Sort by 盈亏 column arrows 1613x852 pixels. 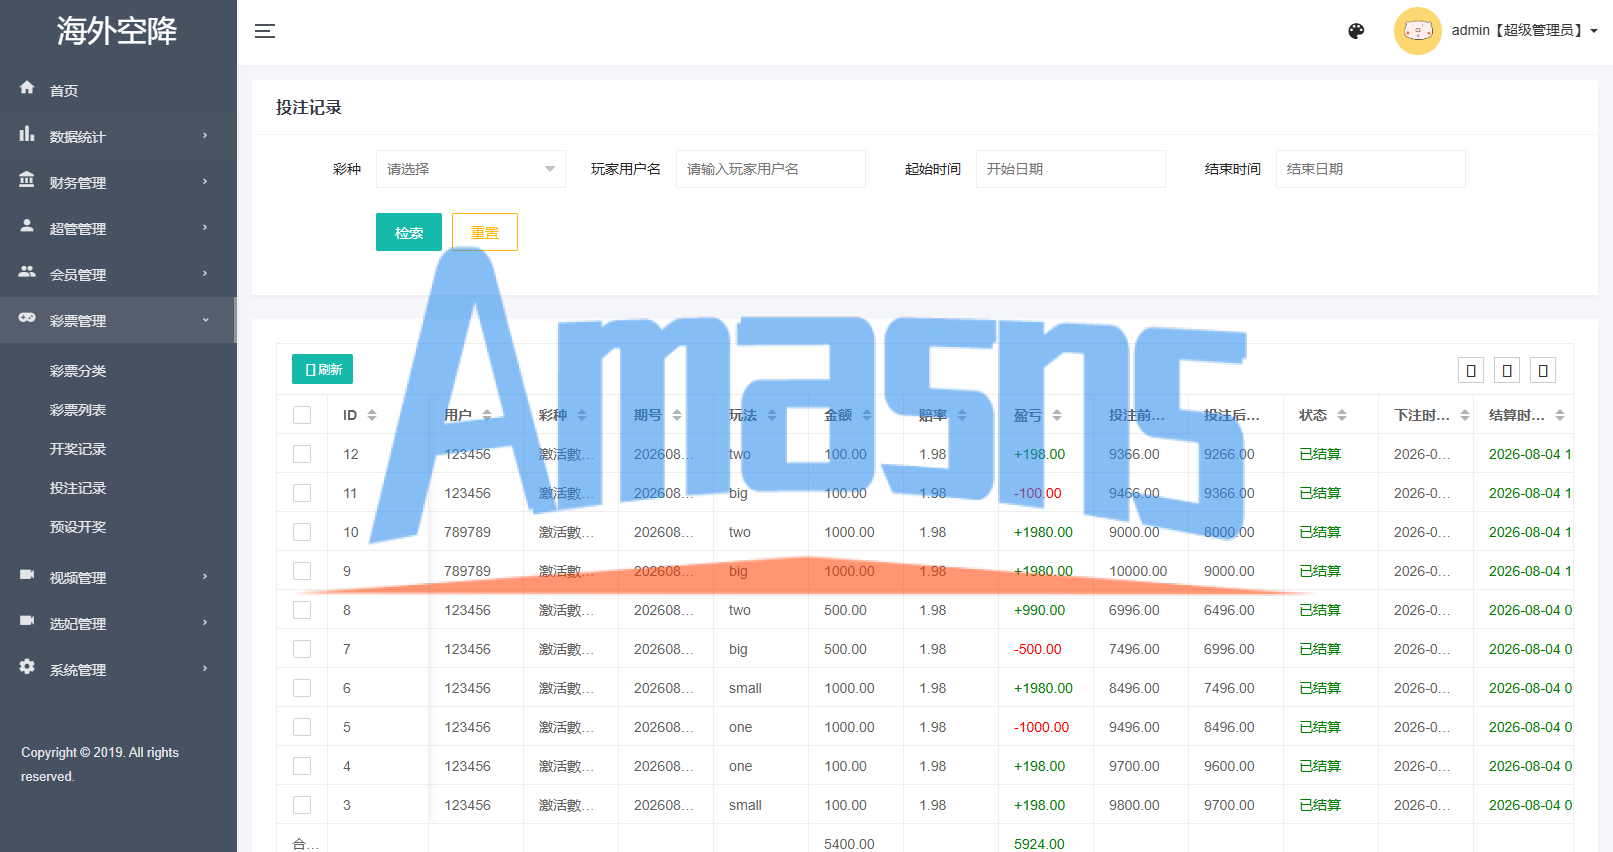pos(1057,415)
